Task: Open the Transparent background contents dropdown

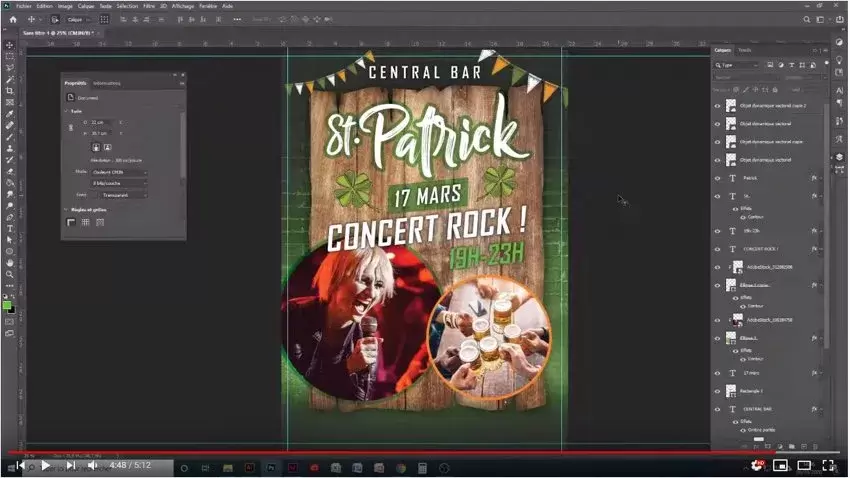Action: pyautogui.click(x=123, y=195)
